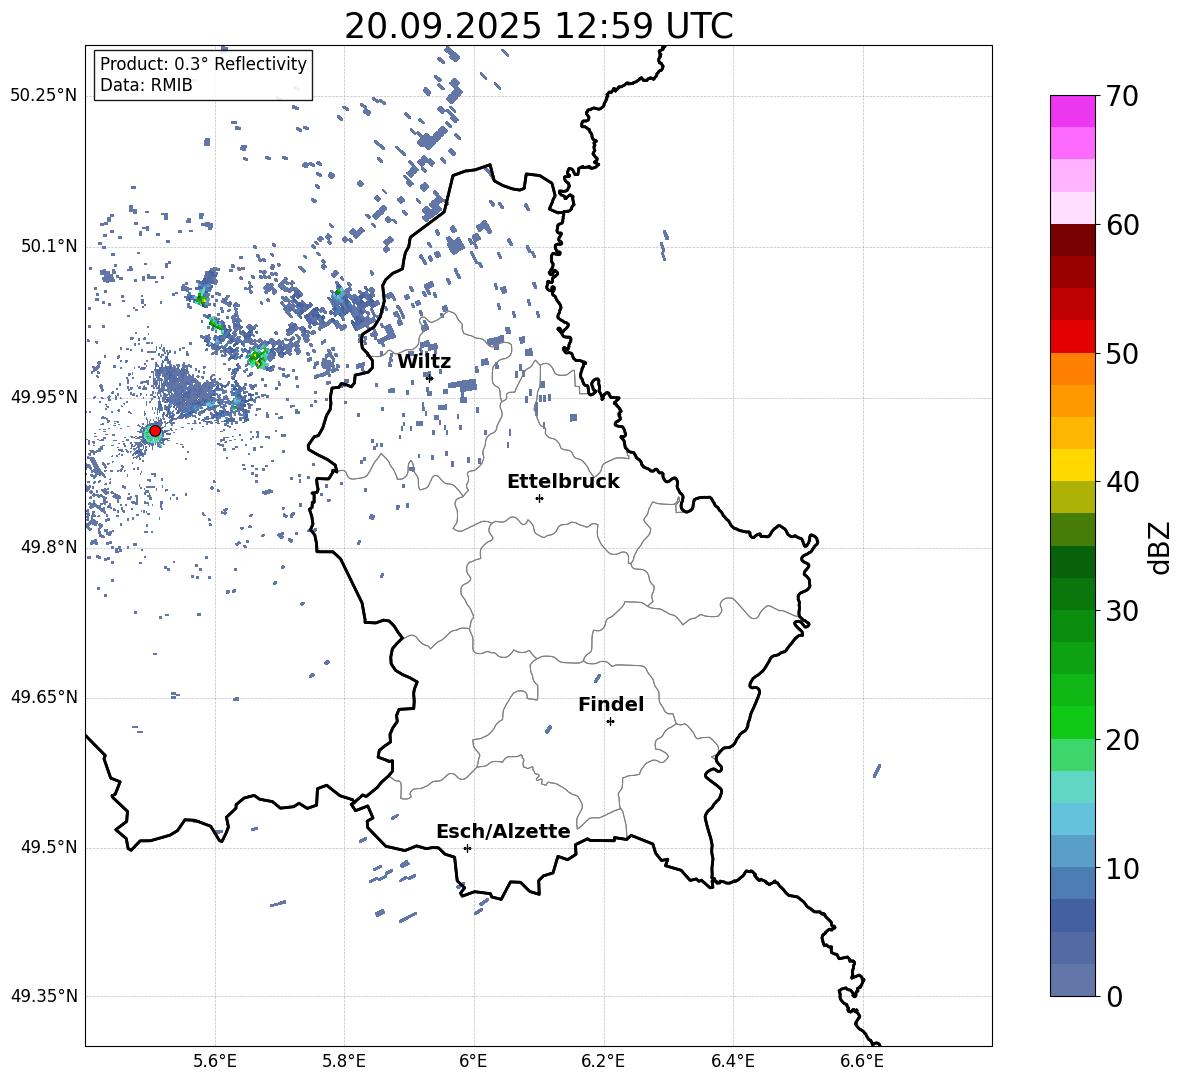Click the 10 value on colorbar
The height and width of the screenshot is (1081, 1184).
(x=1122, y=868)
